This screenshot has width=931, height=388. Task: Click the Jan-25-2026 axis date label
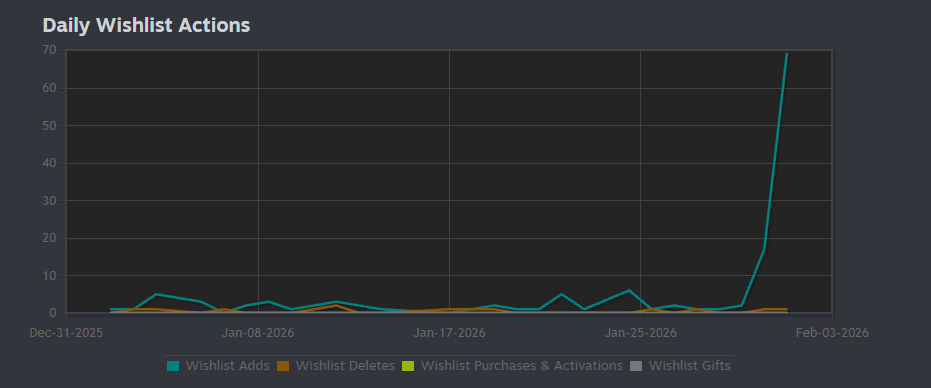coord(640,333)
